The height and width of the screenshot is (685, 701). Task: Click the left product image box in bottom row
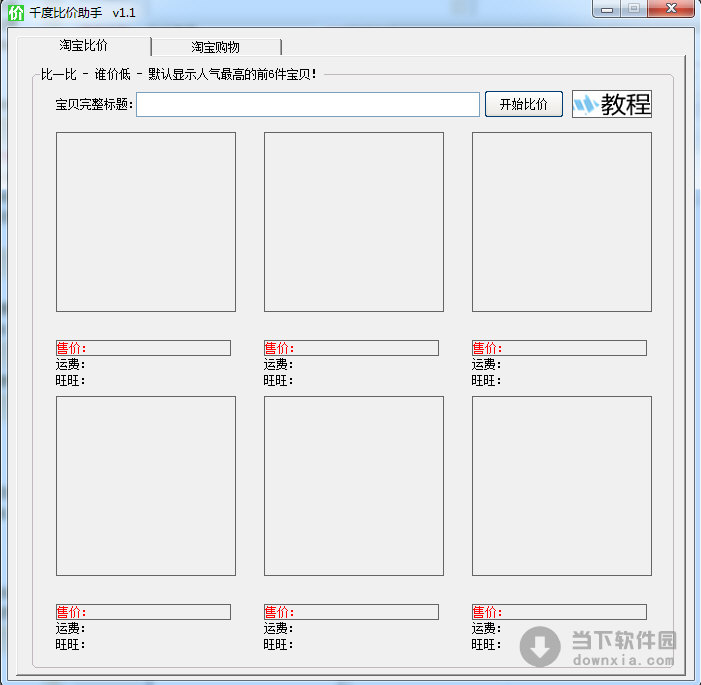coord(146,486)
